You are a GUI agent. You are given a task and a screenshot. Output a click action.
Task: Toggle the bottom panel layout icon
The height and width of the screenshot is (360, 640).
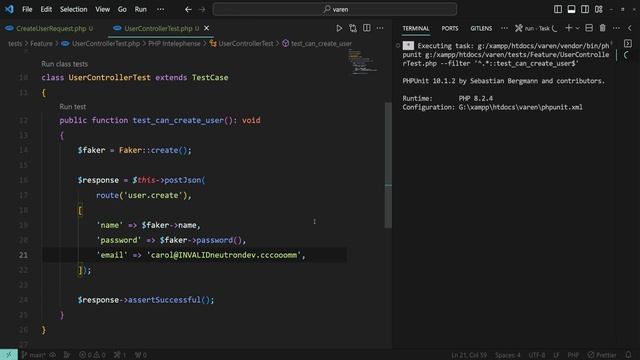click(571, 9)
